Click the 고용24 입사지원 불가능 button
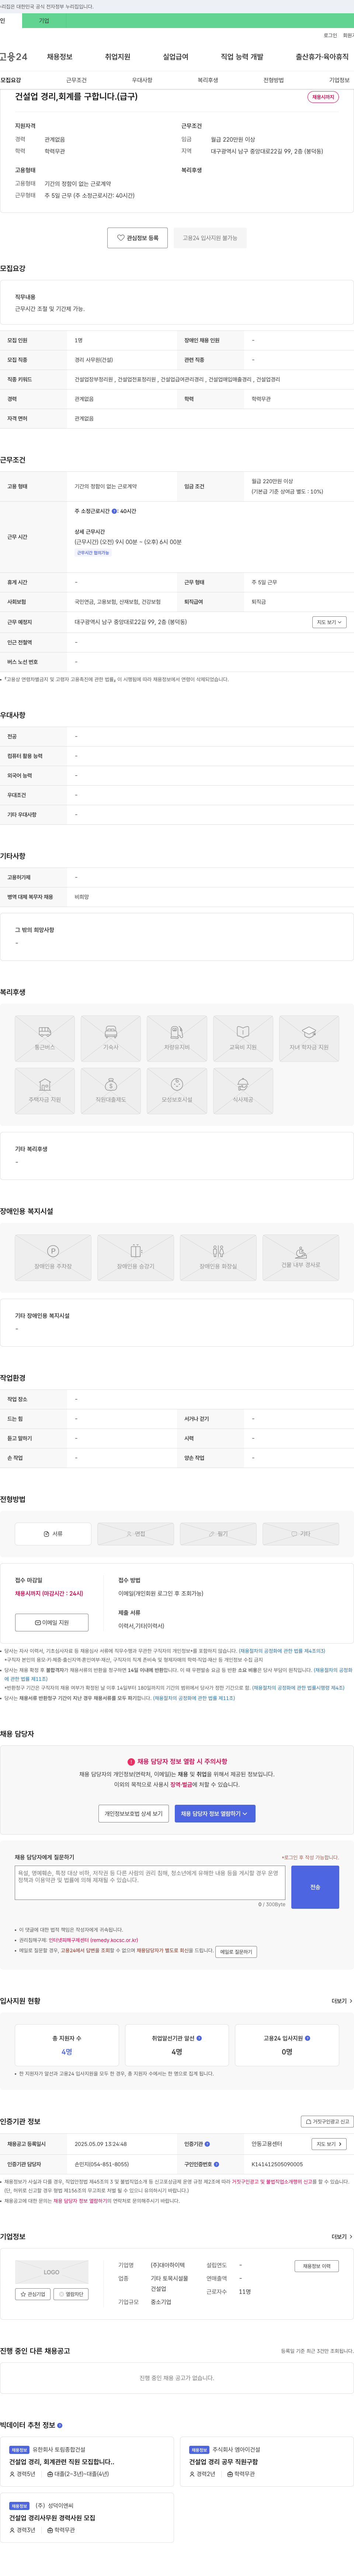The image size is (354, 2576). pos(210,238)
